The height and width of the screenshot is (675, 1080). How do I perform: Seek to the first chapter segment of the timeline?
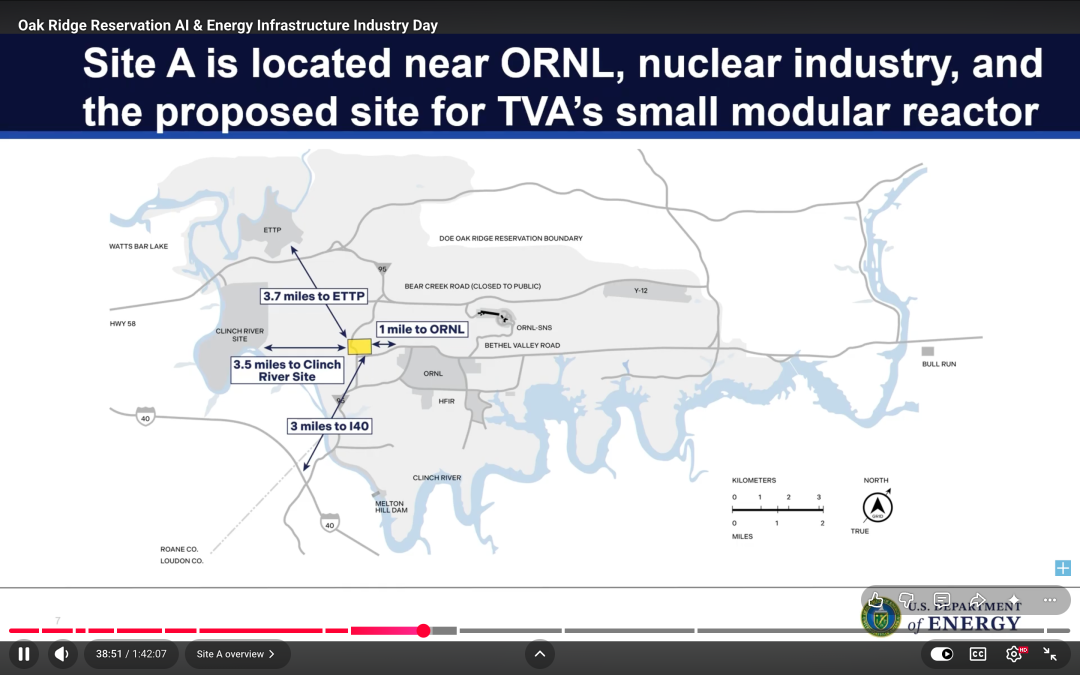(x=23, y=630)
